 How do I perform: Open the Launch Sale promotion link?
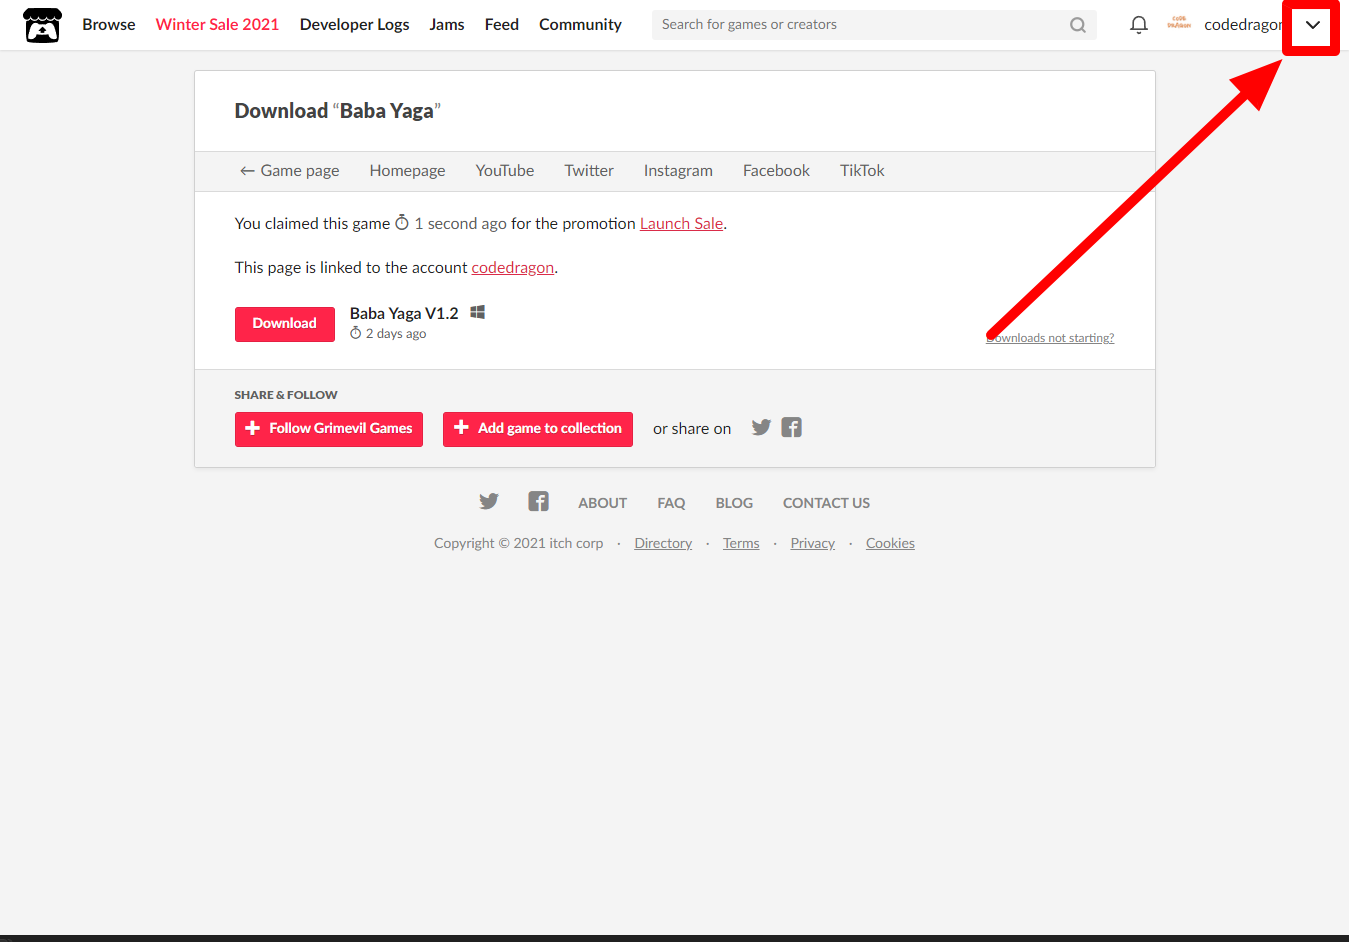coord(681,224)
